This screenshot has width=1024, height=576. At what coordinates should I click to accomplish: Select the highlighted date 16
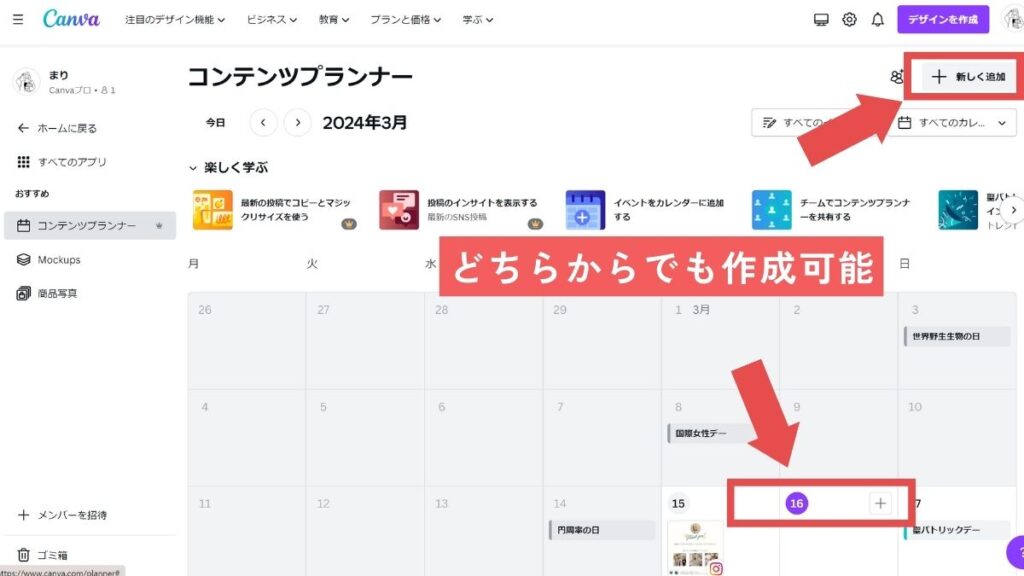point(797,504)
